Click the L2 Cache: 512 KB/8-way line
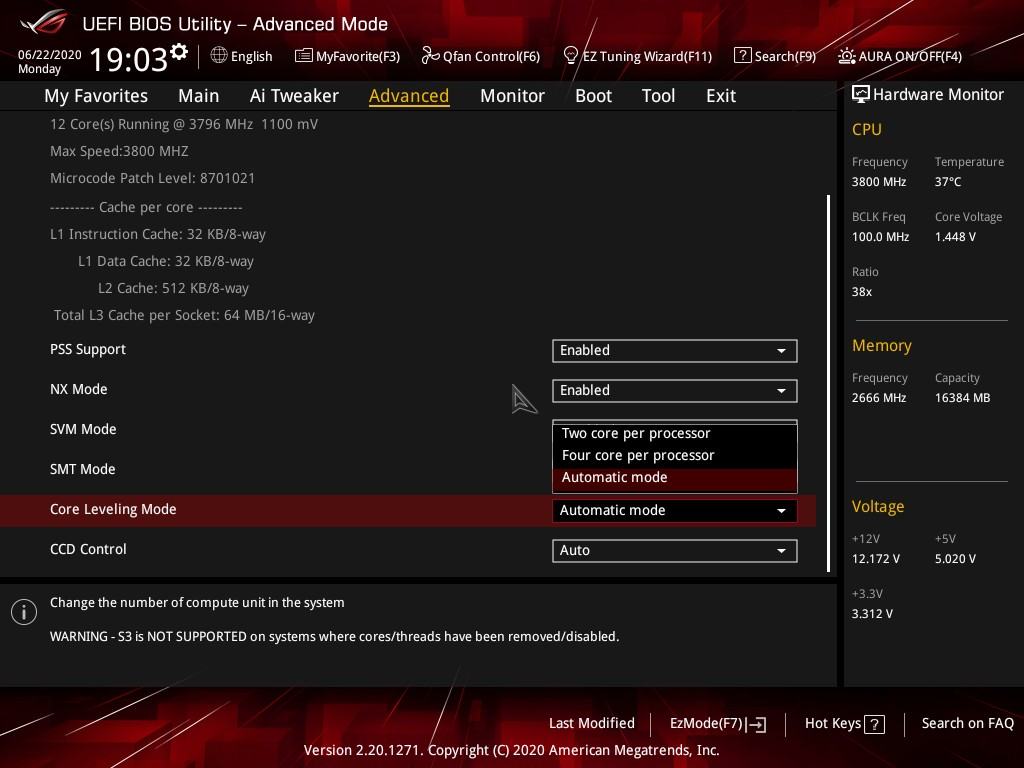This screenshot has width=1024, height=768. (x=173, y=289)
